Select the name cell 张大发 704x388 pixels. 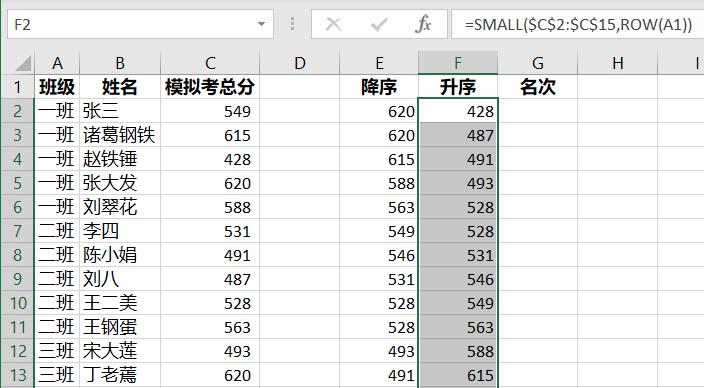[120, 183]
